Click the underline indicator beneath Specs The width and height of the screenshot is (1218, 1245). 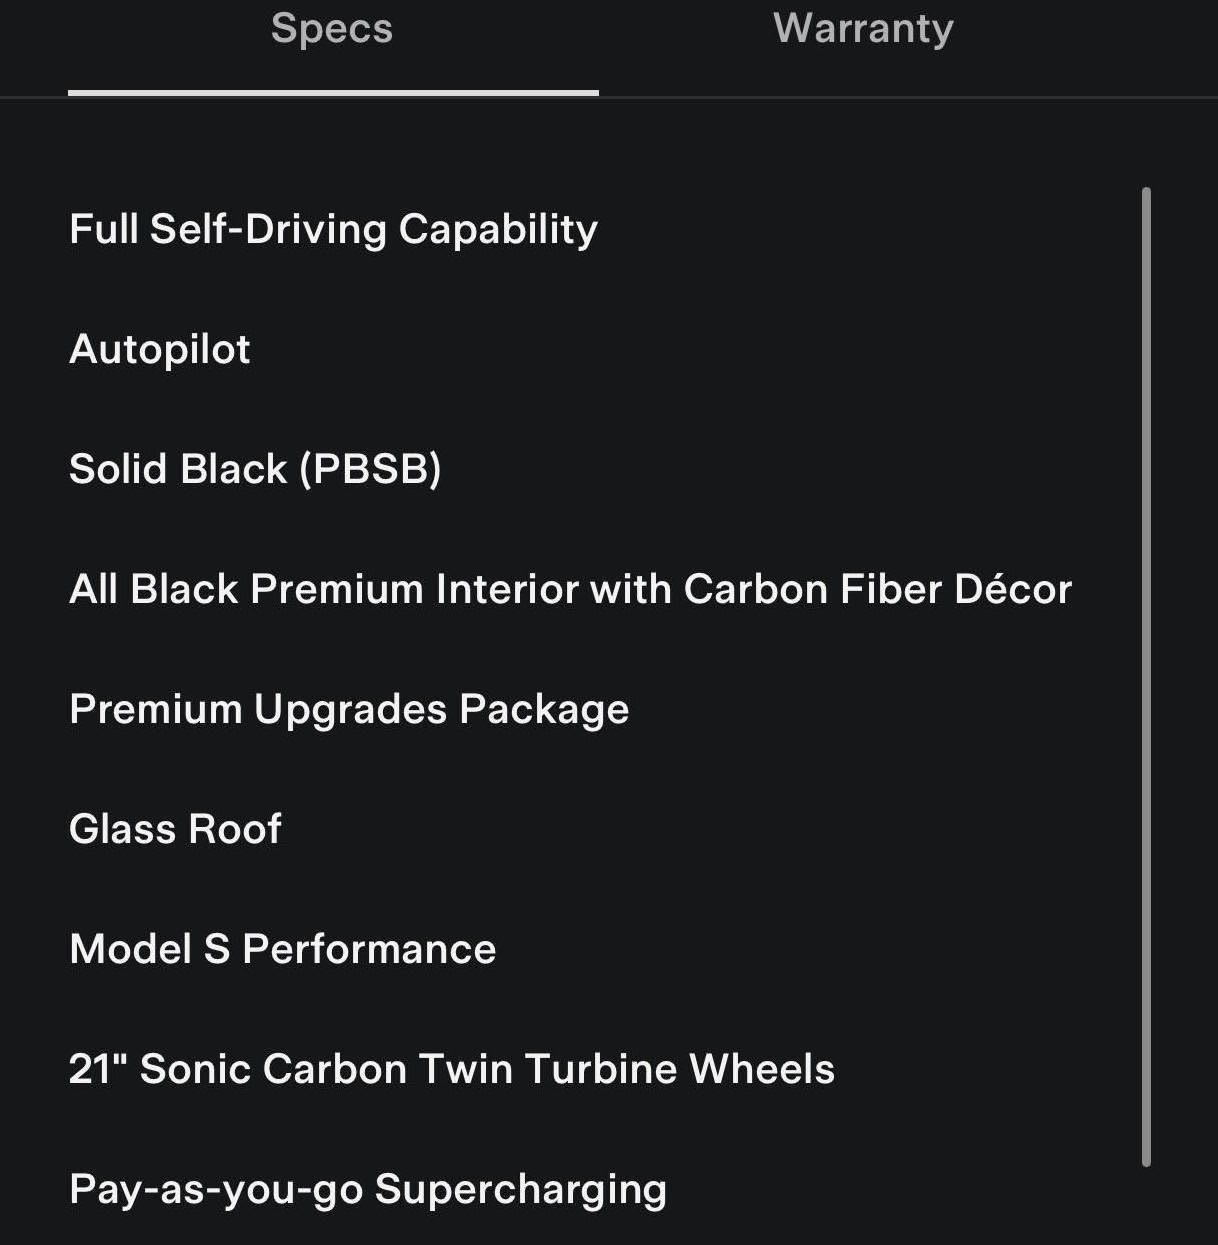click(333, 93)
